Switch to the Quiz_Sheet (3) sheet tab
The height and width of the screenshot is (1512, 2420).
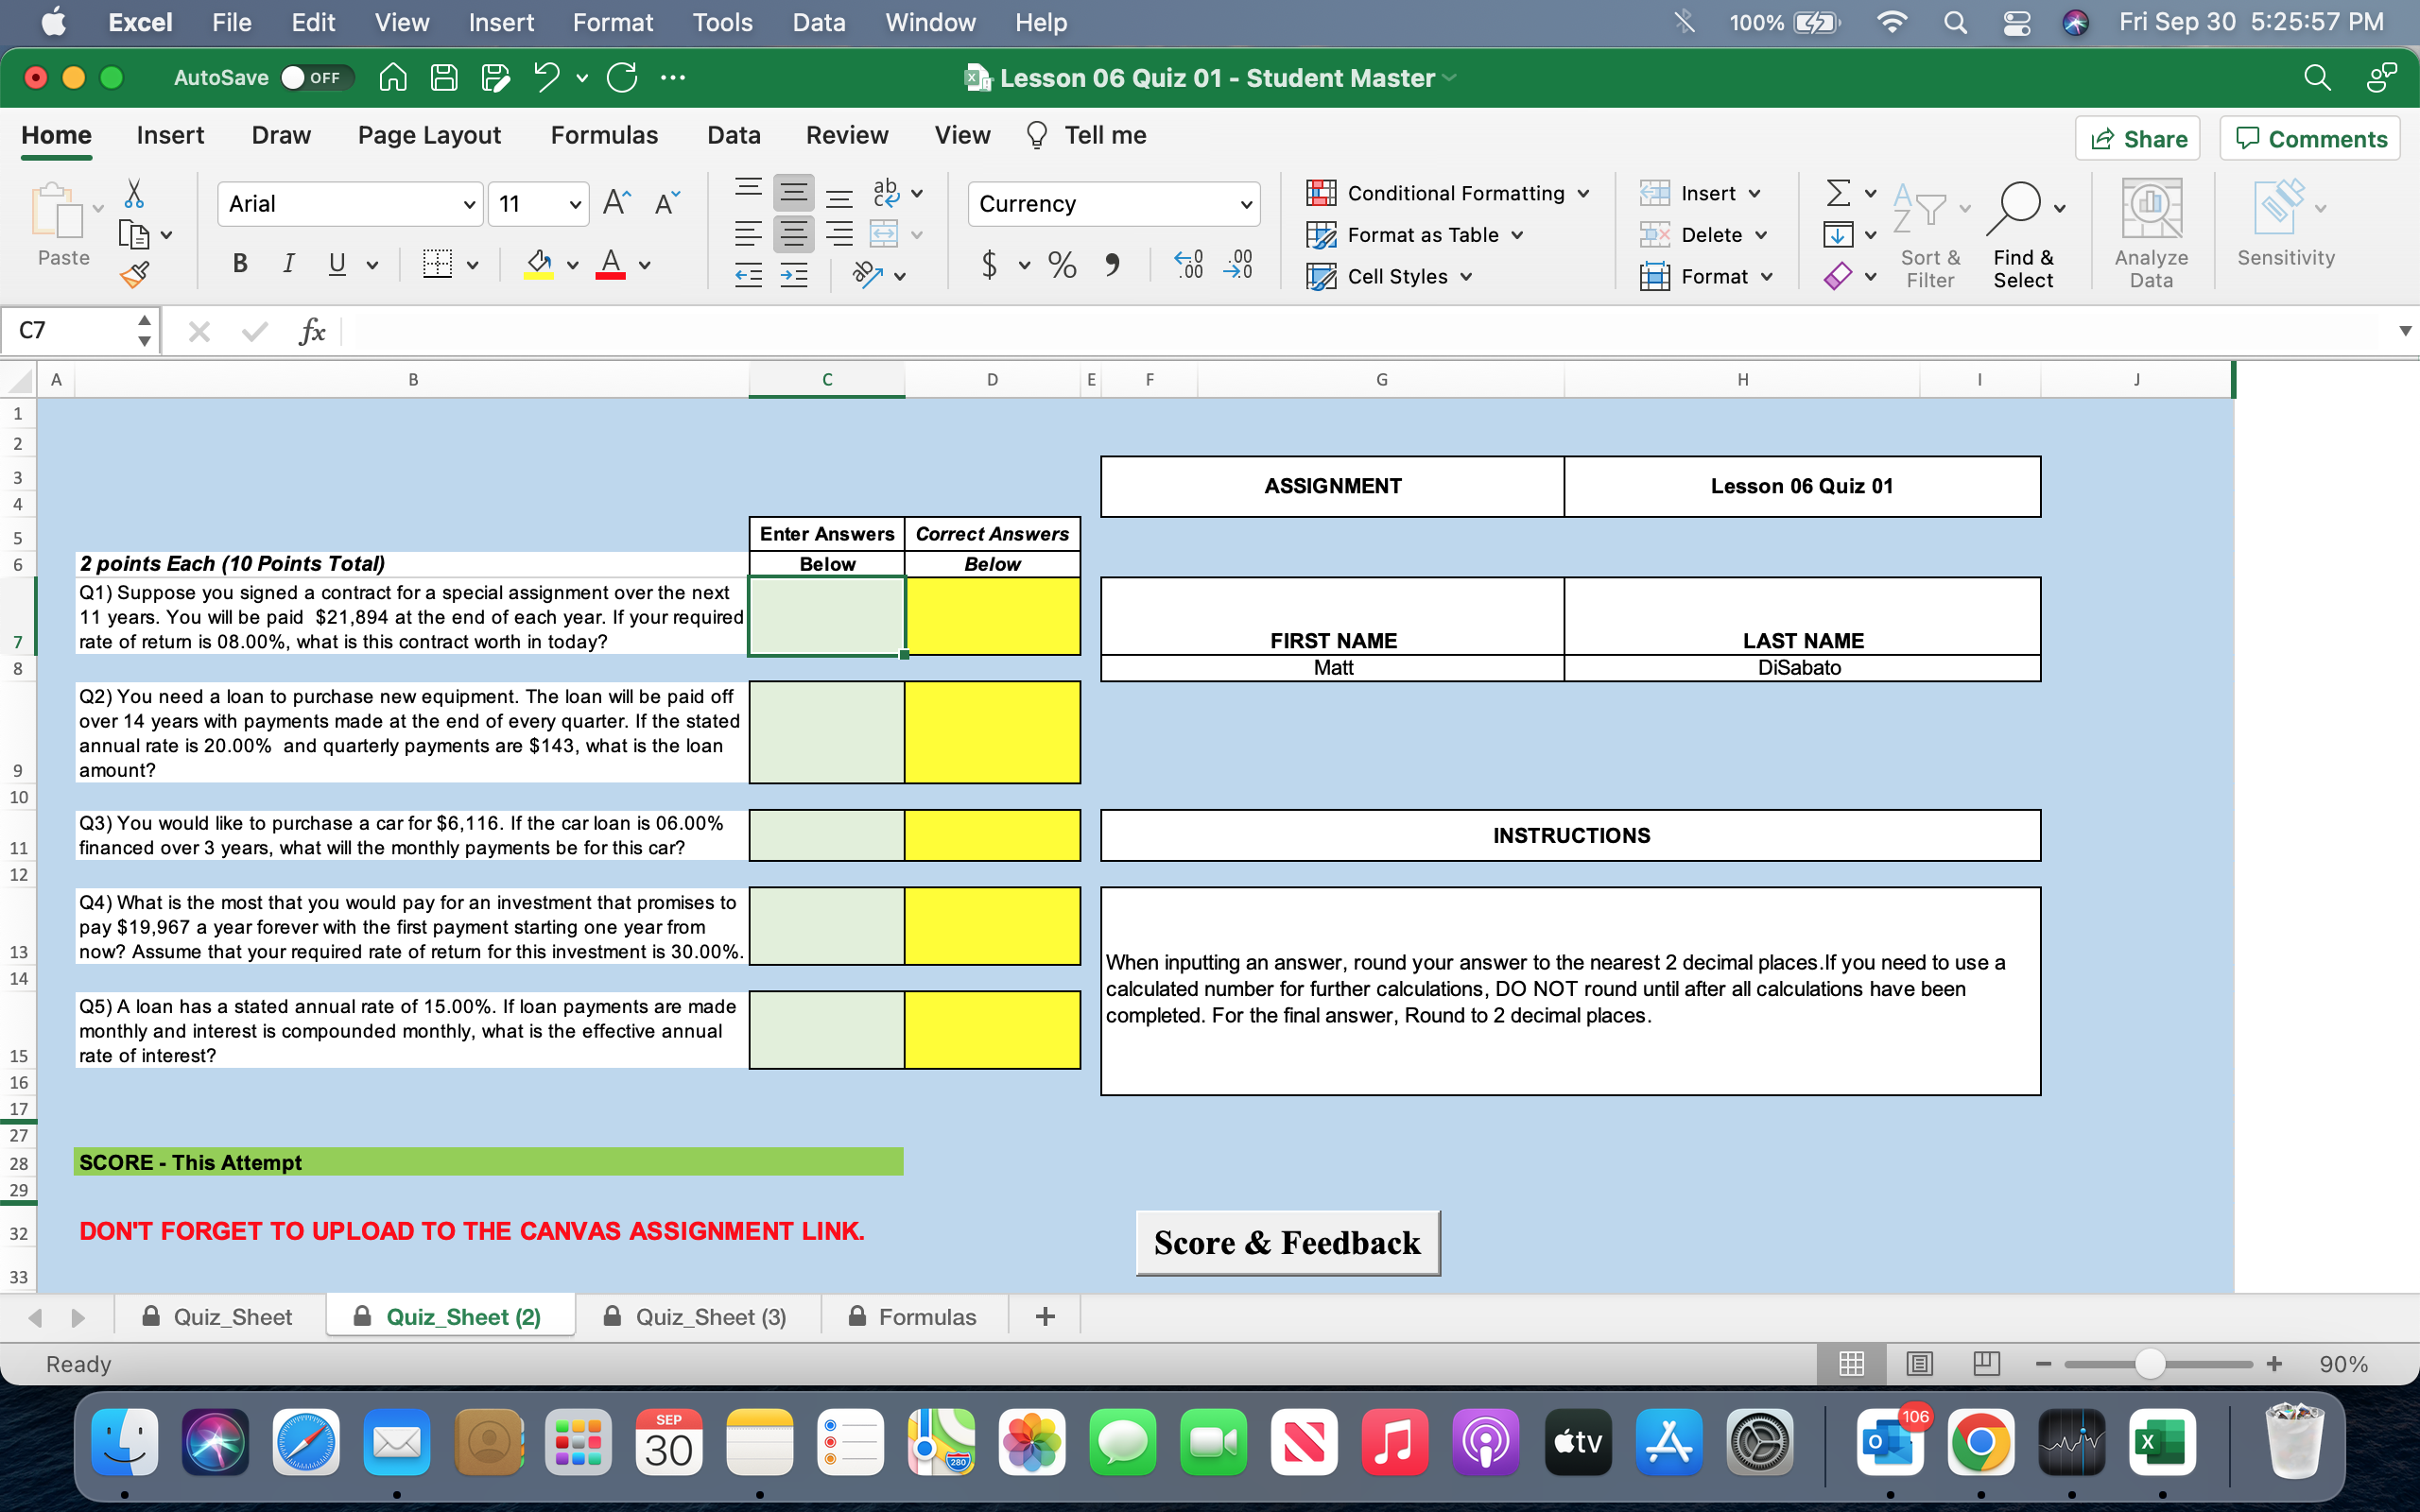click(x=712, y=1316)
